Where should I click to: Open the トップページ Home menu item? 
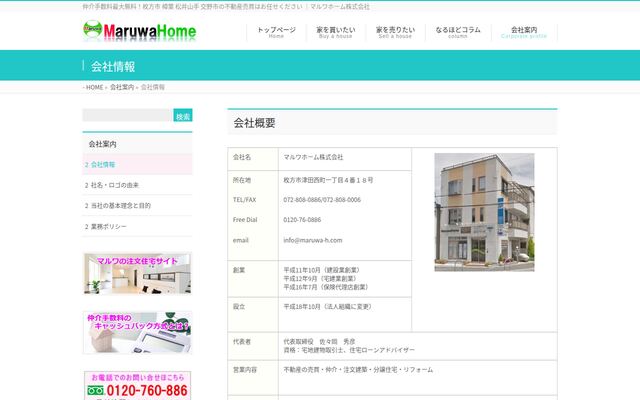276,32
